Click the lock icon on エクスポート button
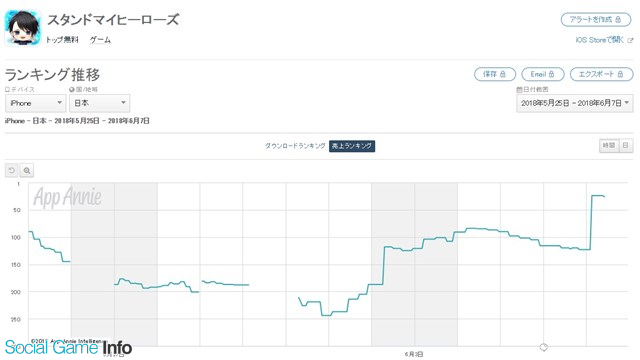Viewport: 640px width, 360px height. pos(620,74)
